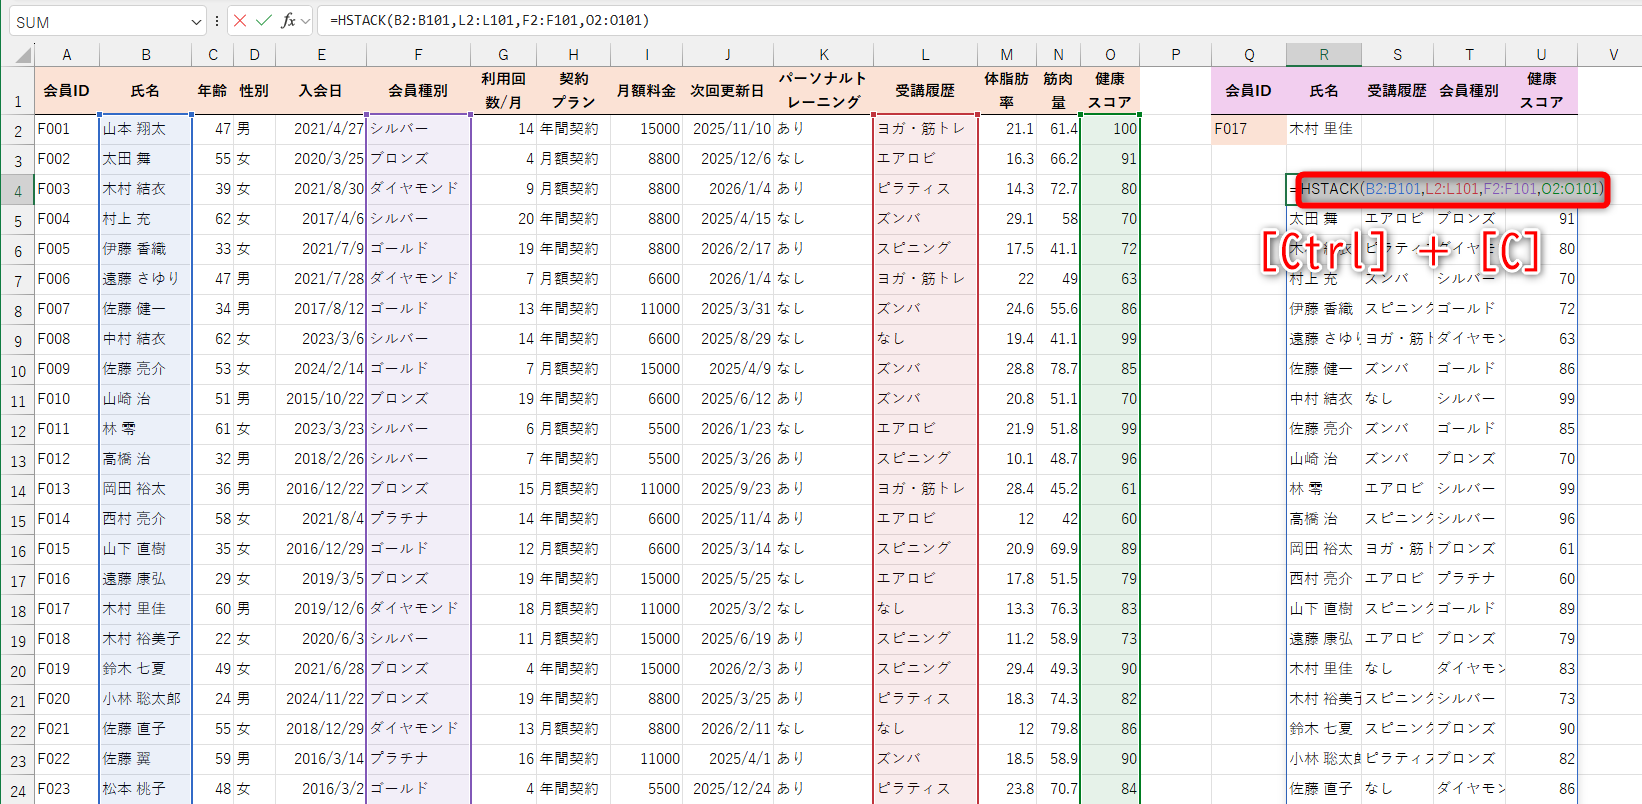This screenshot has width=1642, height=804.
Task: Click cell B13 with 高橋 治
Action: coord(146,459)
